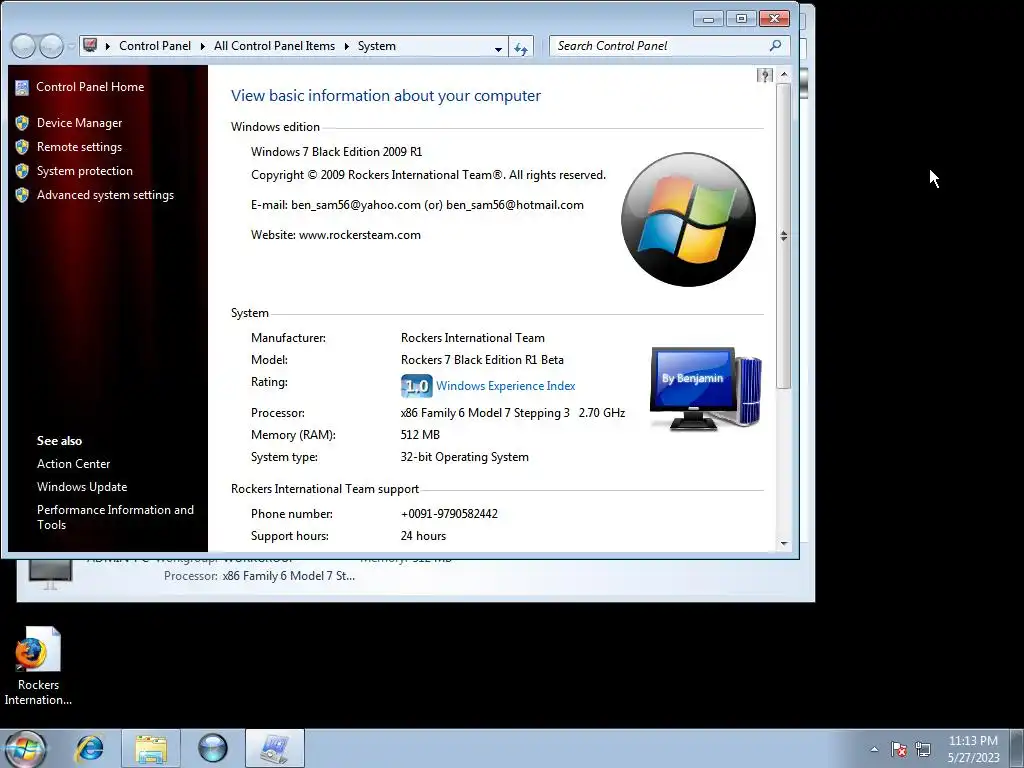Show hidden tray icons arrow
The width and height of the screenshot is (1024, 768).
pyautogui.click(x=874, y=750)
